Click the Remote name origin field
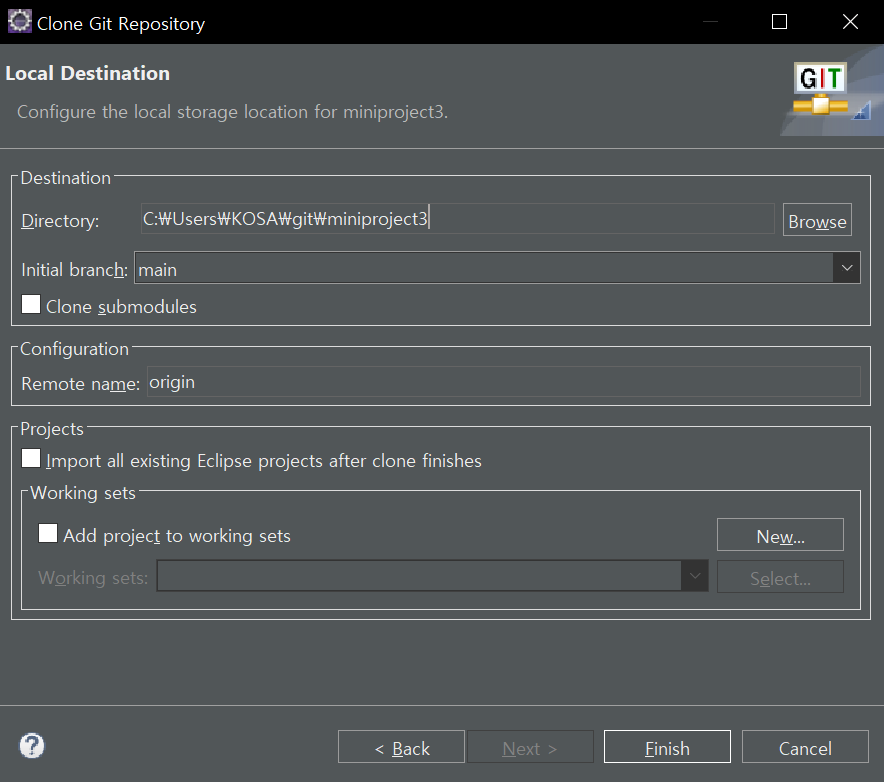 (503, 382)
